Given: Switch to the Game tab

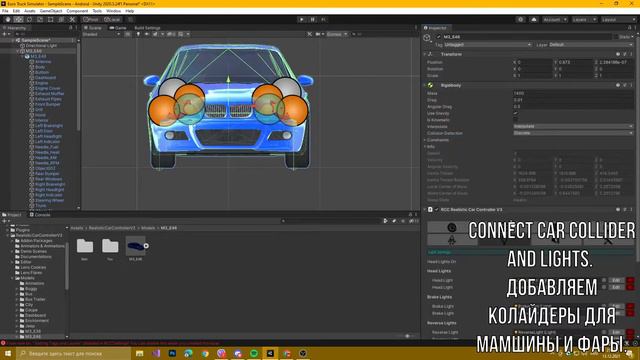Looking at the screenshot, I should pos(118,28).
